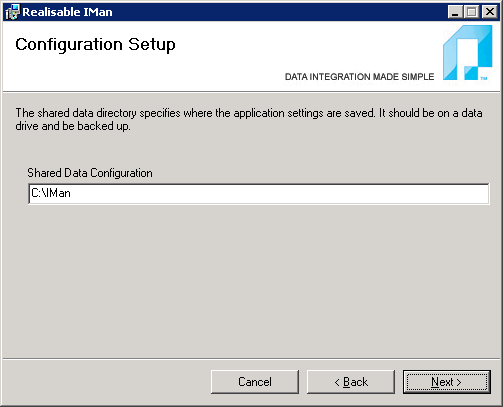
Task: Place cursor after C:\IMan text
Action: tap(71, 194)
